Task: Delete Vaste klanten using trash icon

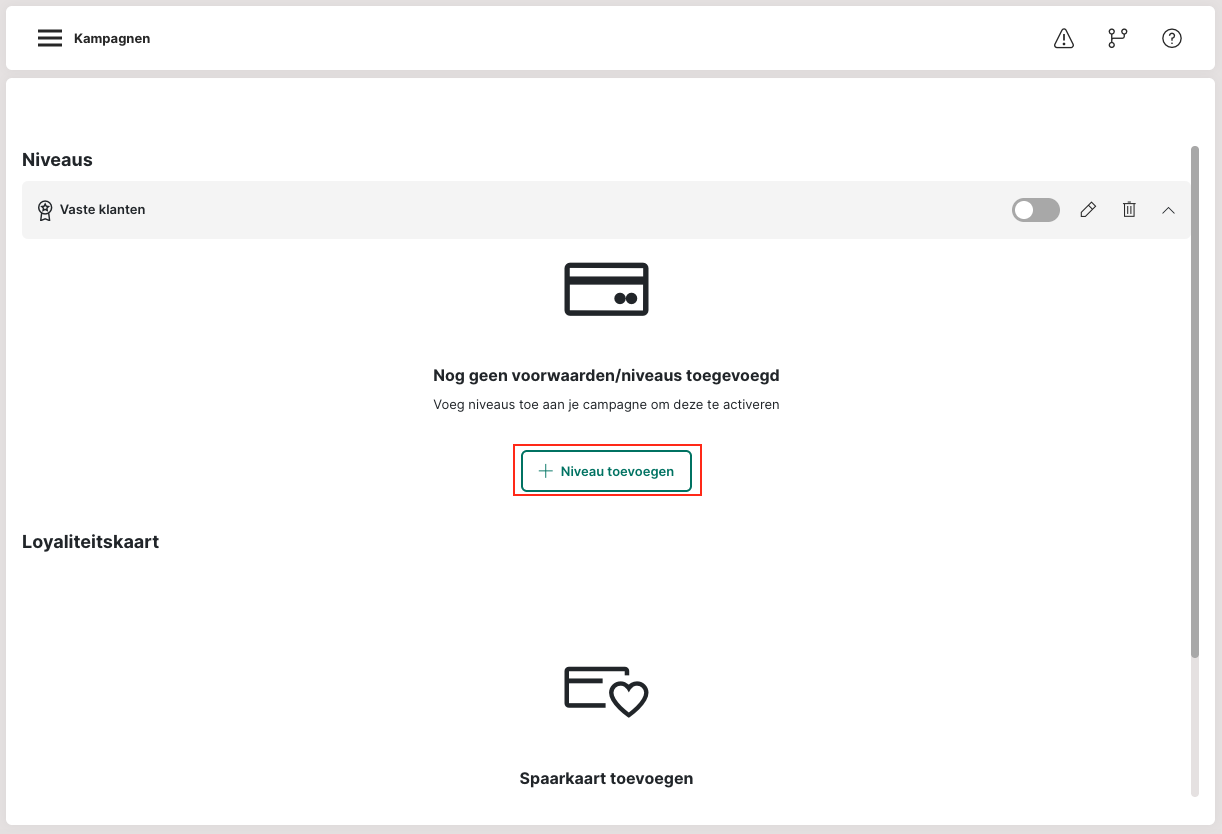Action: pyautogui.click(x=1129, y=209)
